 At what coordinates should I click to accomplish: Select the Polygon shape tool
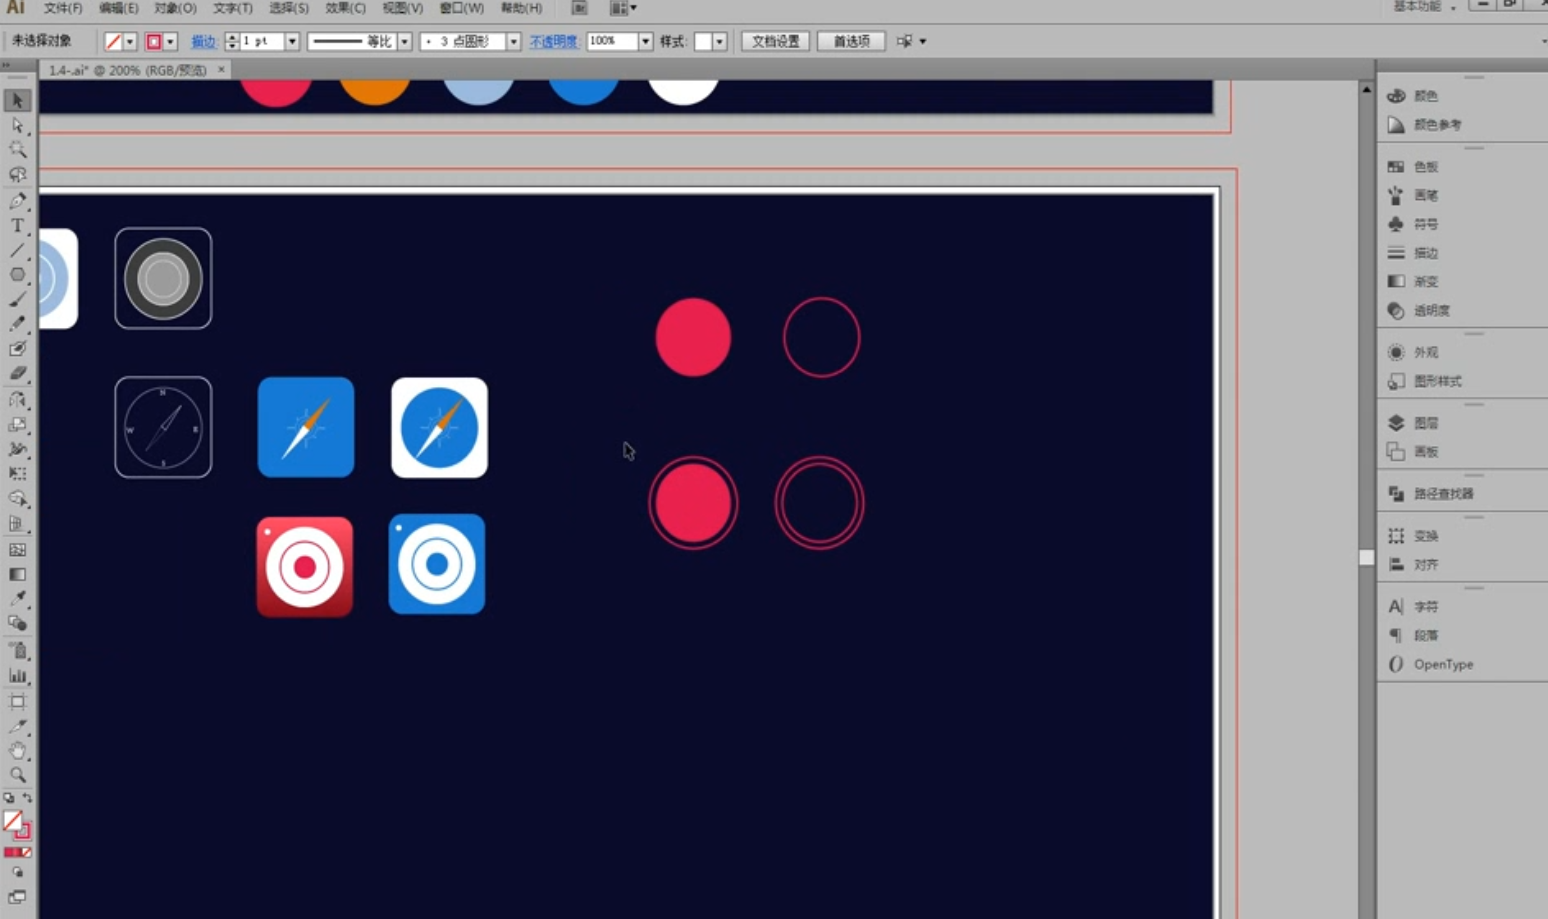(x=17, y=275)
